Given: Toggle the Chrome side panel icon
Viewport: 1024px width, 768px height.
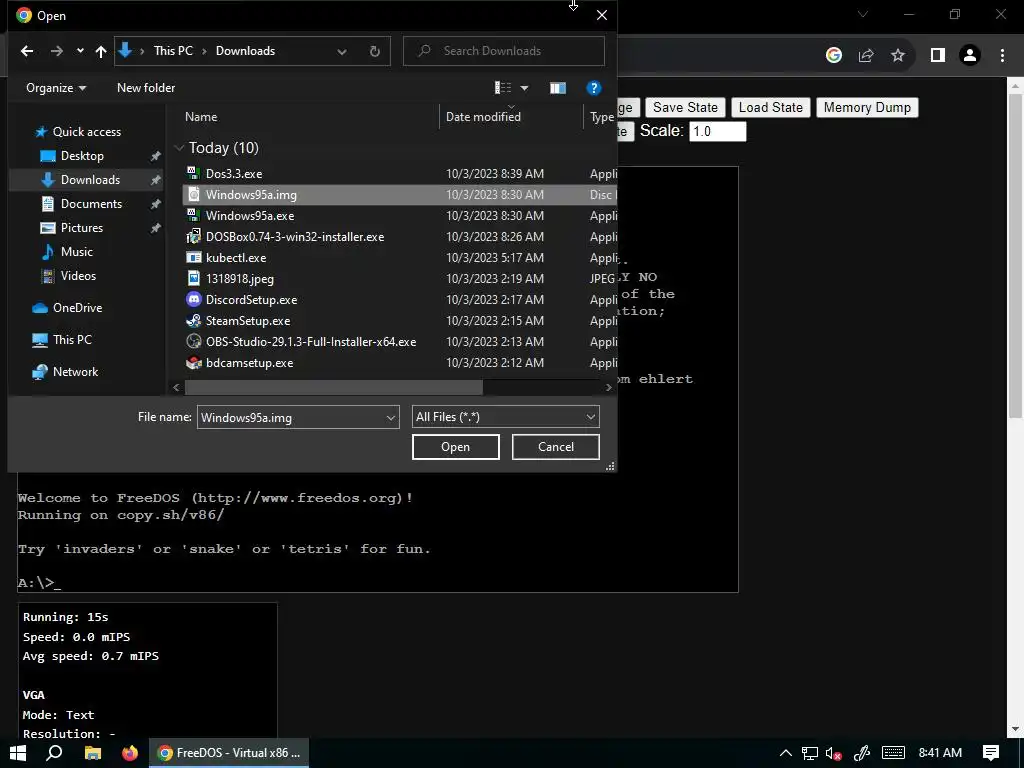Looking at the screenshot, I should 938,56.
